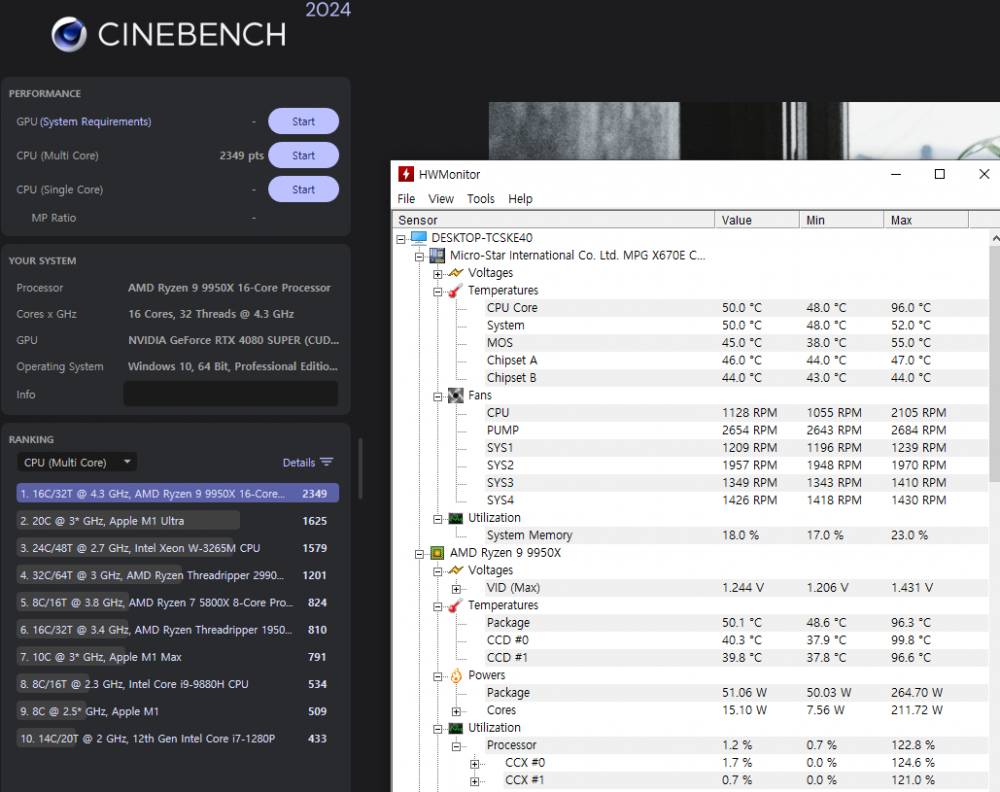Click the Cinebench sphere logo

click(x=69, y=34)
